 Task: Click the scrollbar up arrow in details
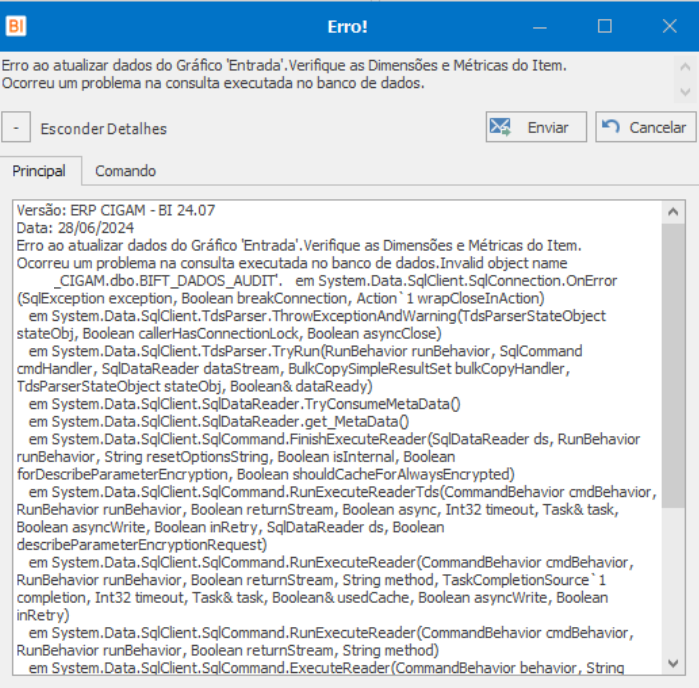674,212
